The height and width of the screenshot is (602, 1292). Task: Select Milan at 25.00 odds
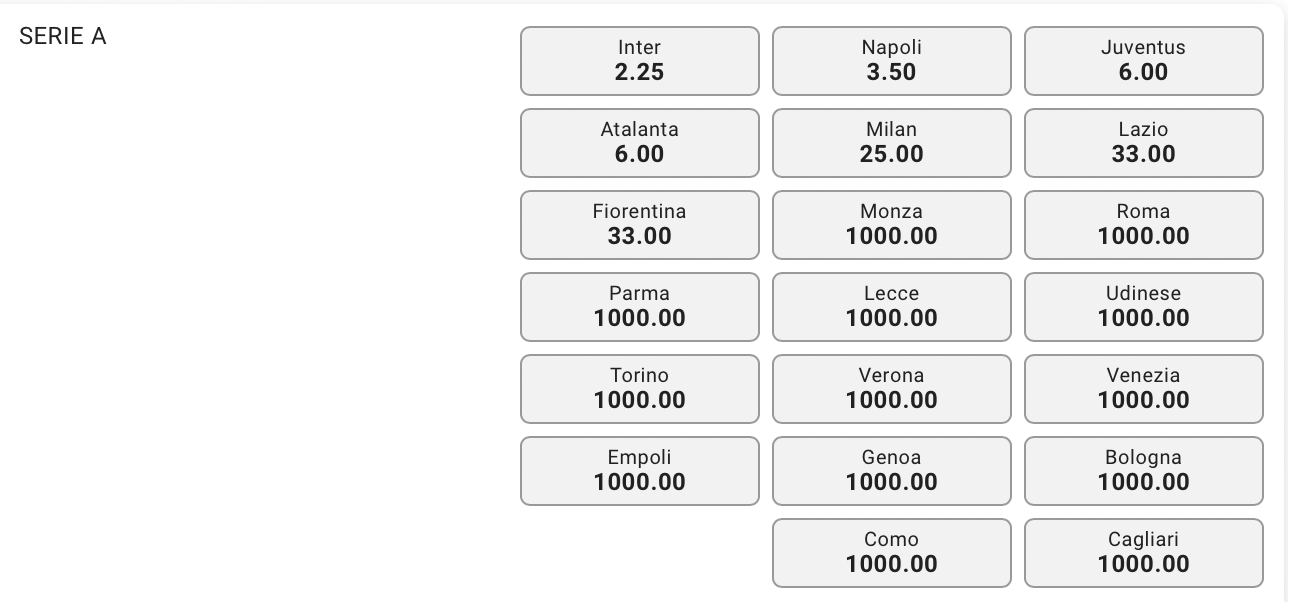pyautogui.click(x=892, y=143)
